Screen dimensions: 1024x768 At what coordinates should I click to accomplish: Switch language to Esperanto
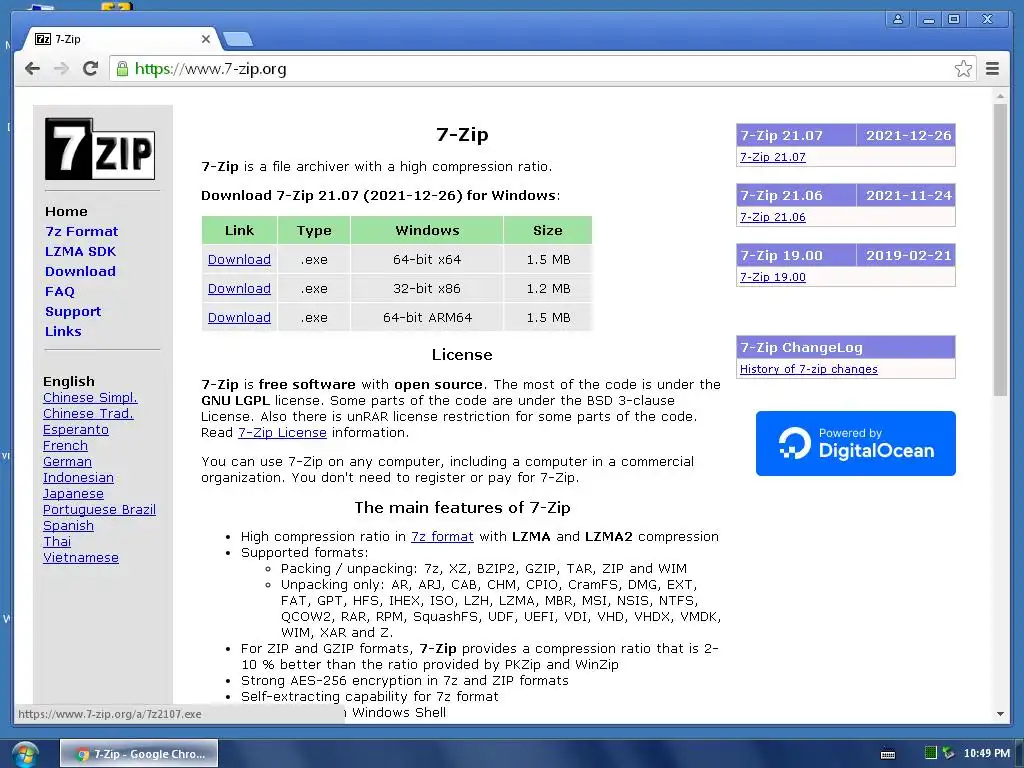pos(76,430)
